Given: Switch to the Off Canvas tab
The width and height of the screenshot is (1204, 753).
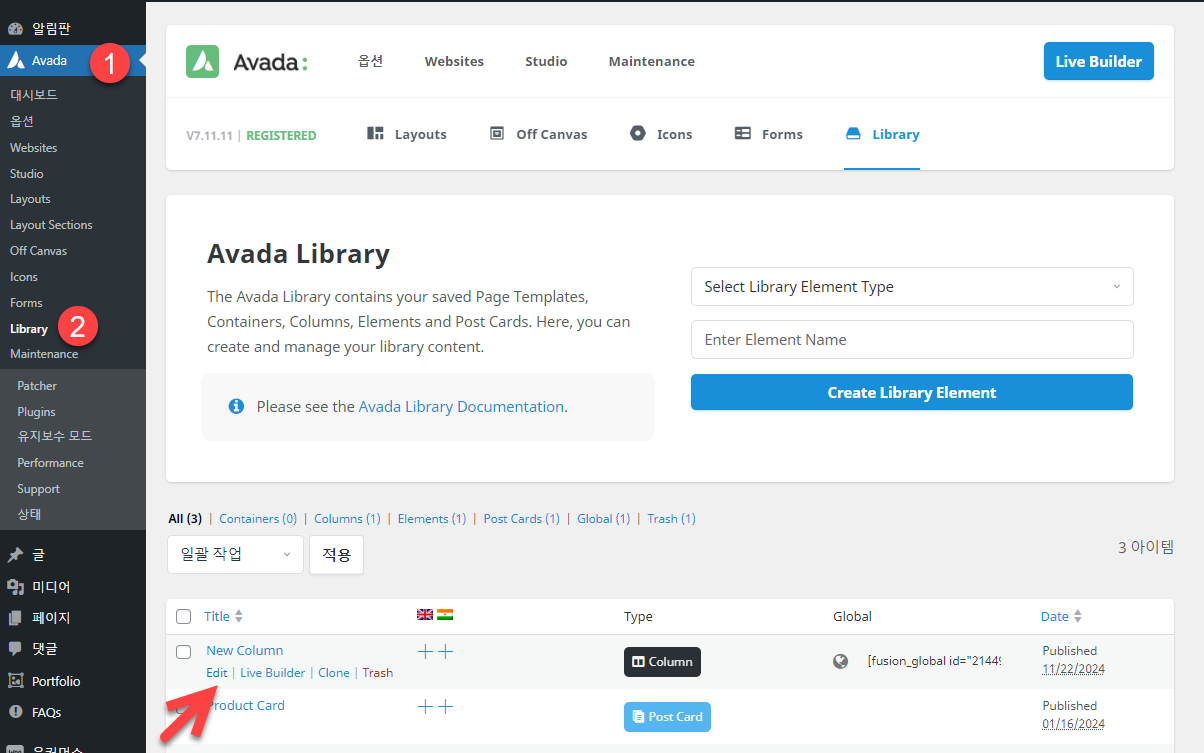Looking at the screenshot, I should (x=538, y=134).
